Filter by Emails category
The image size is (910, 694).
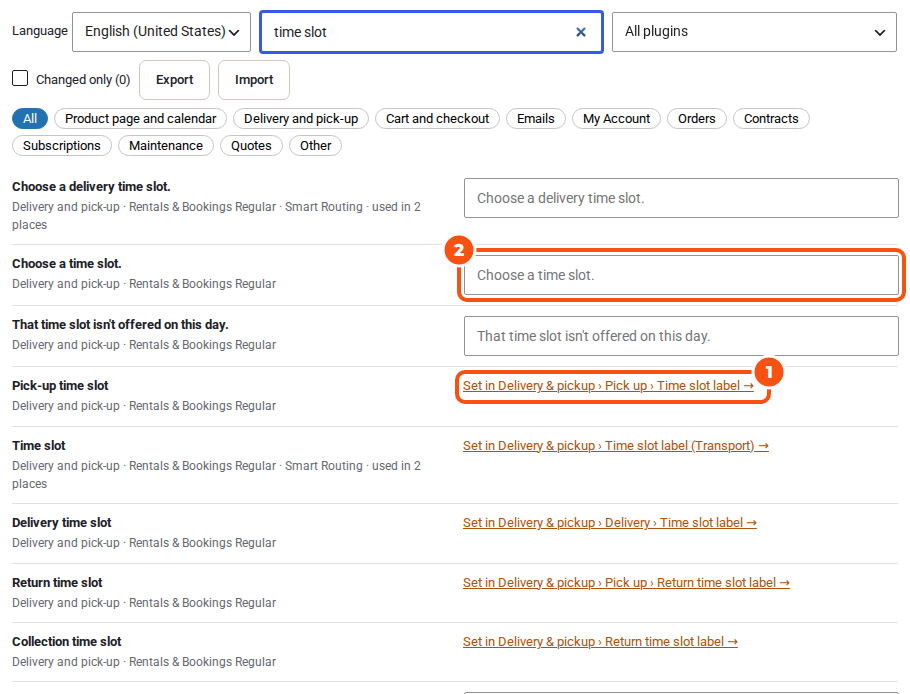click(536, 118)
